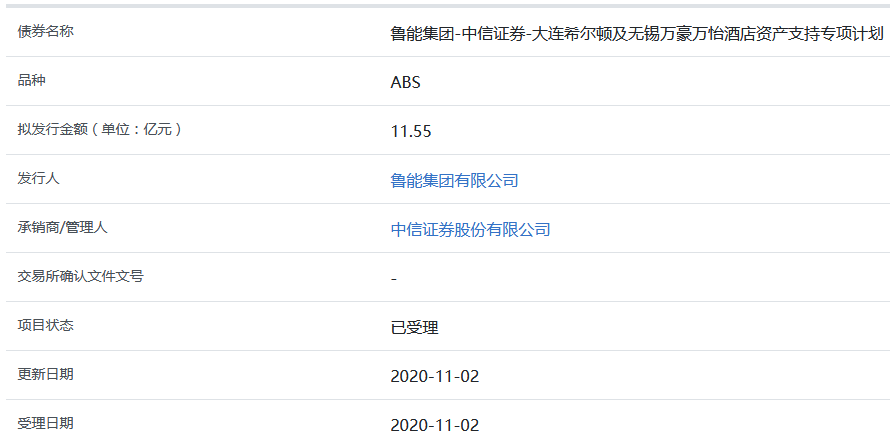Click the dash value for 交易所确认文件文号
Screen dimensions: 890x444
[394, 279]
